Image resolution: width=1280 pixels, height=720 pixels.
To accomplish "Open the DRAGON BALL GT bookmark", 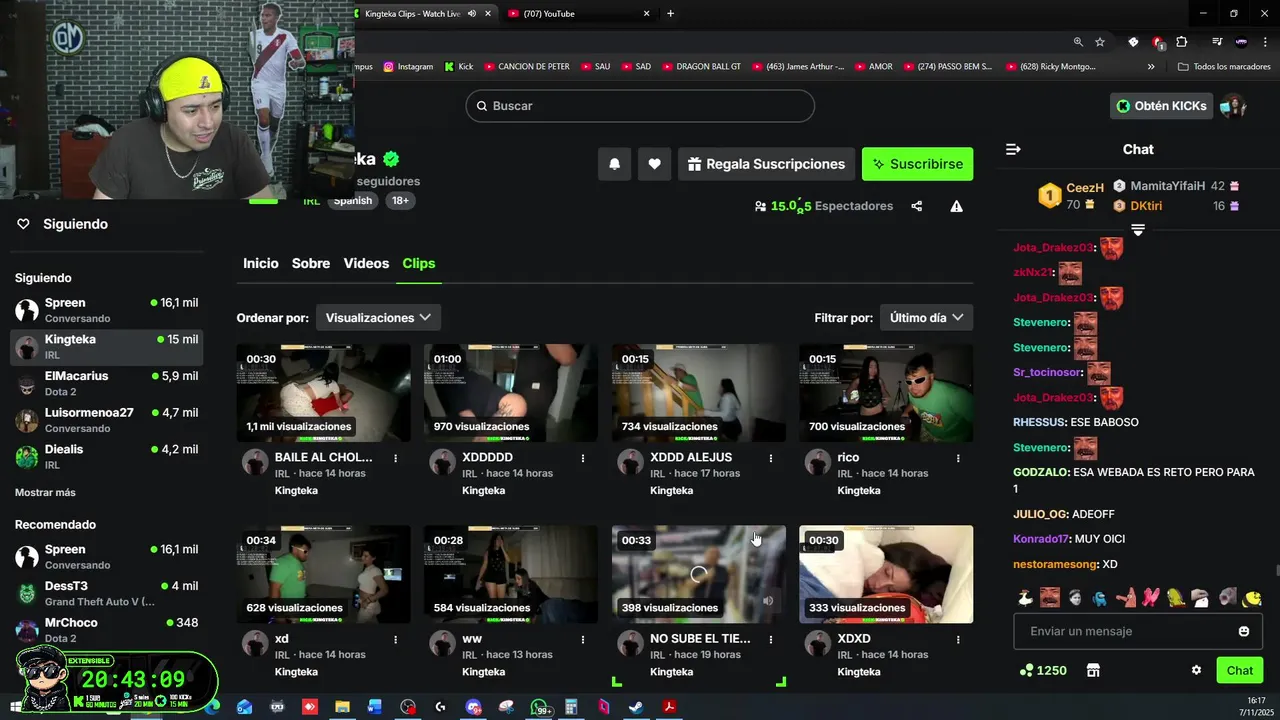I will point(700,67).
